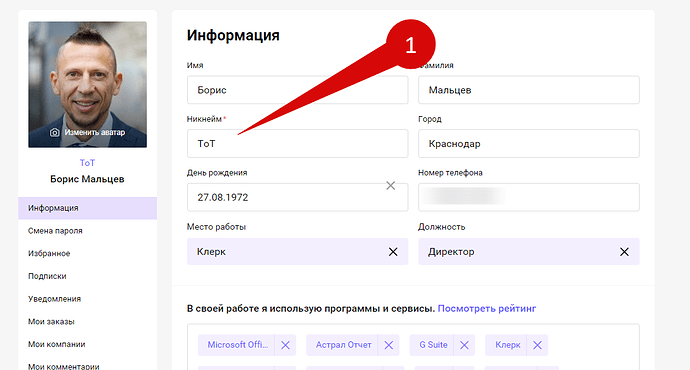Click the "Клерк" workplace field
This screenshot has height=370, width=690.
click(x=297, y=252)
